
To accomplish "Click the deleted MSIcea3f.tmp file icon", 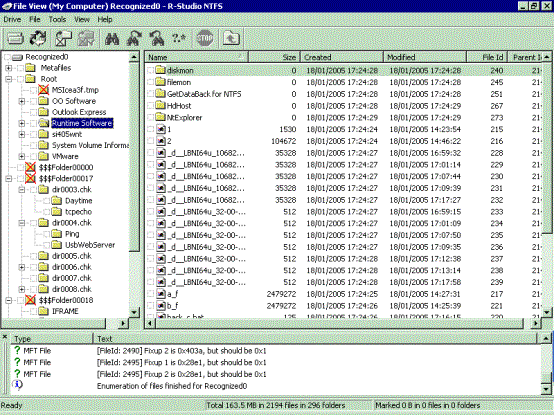I will pos(43,90).
